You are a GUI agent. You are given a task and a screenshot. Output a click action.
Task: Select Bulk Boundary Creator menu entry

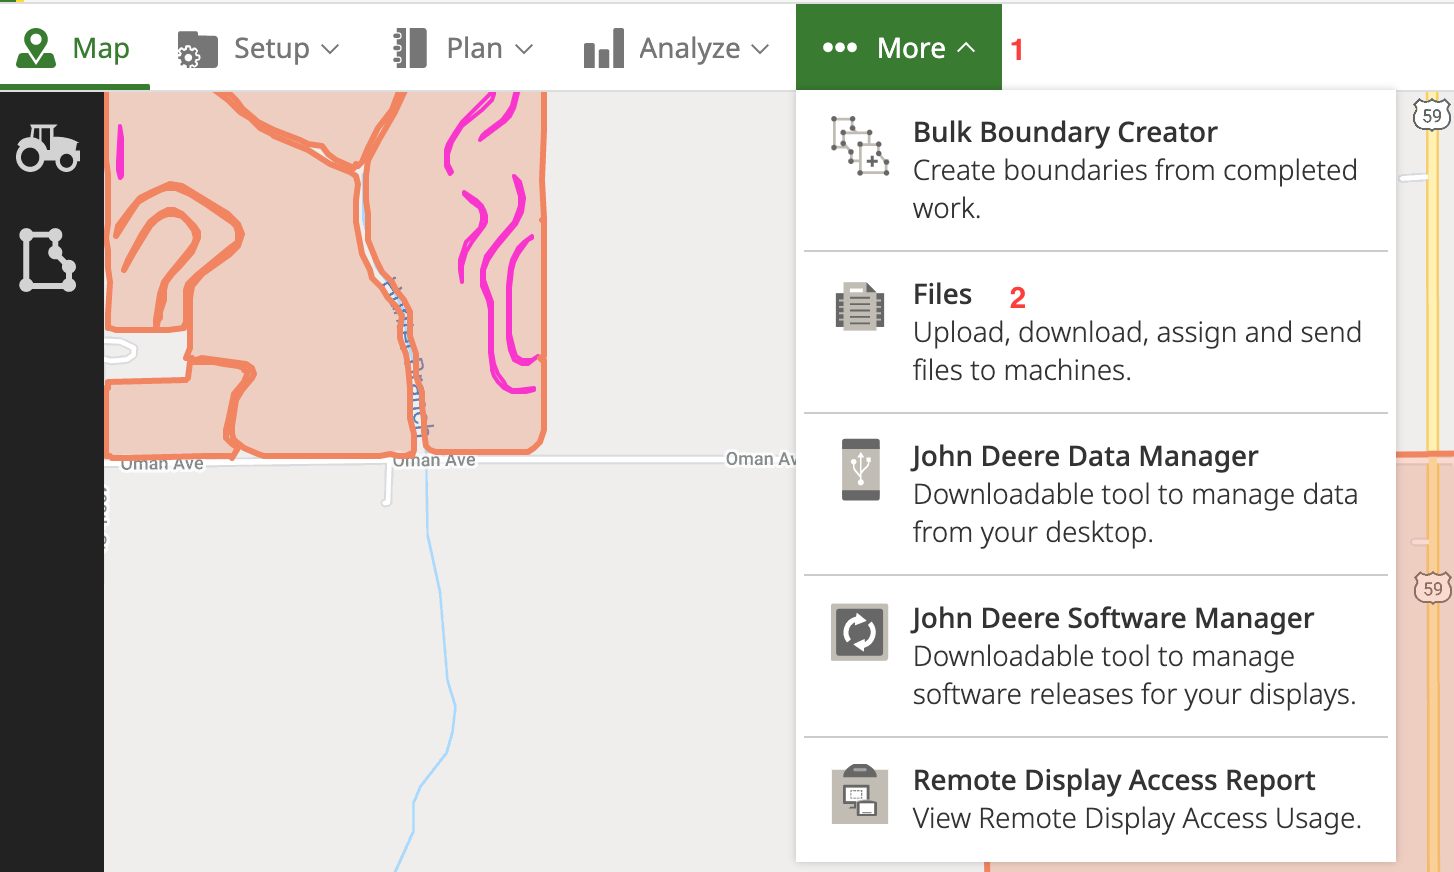click(1064, 132)
